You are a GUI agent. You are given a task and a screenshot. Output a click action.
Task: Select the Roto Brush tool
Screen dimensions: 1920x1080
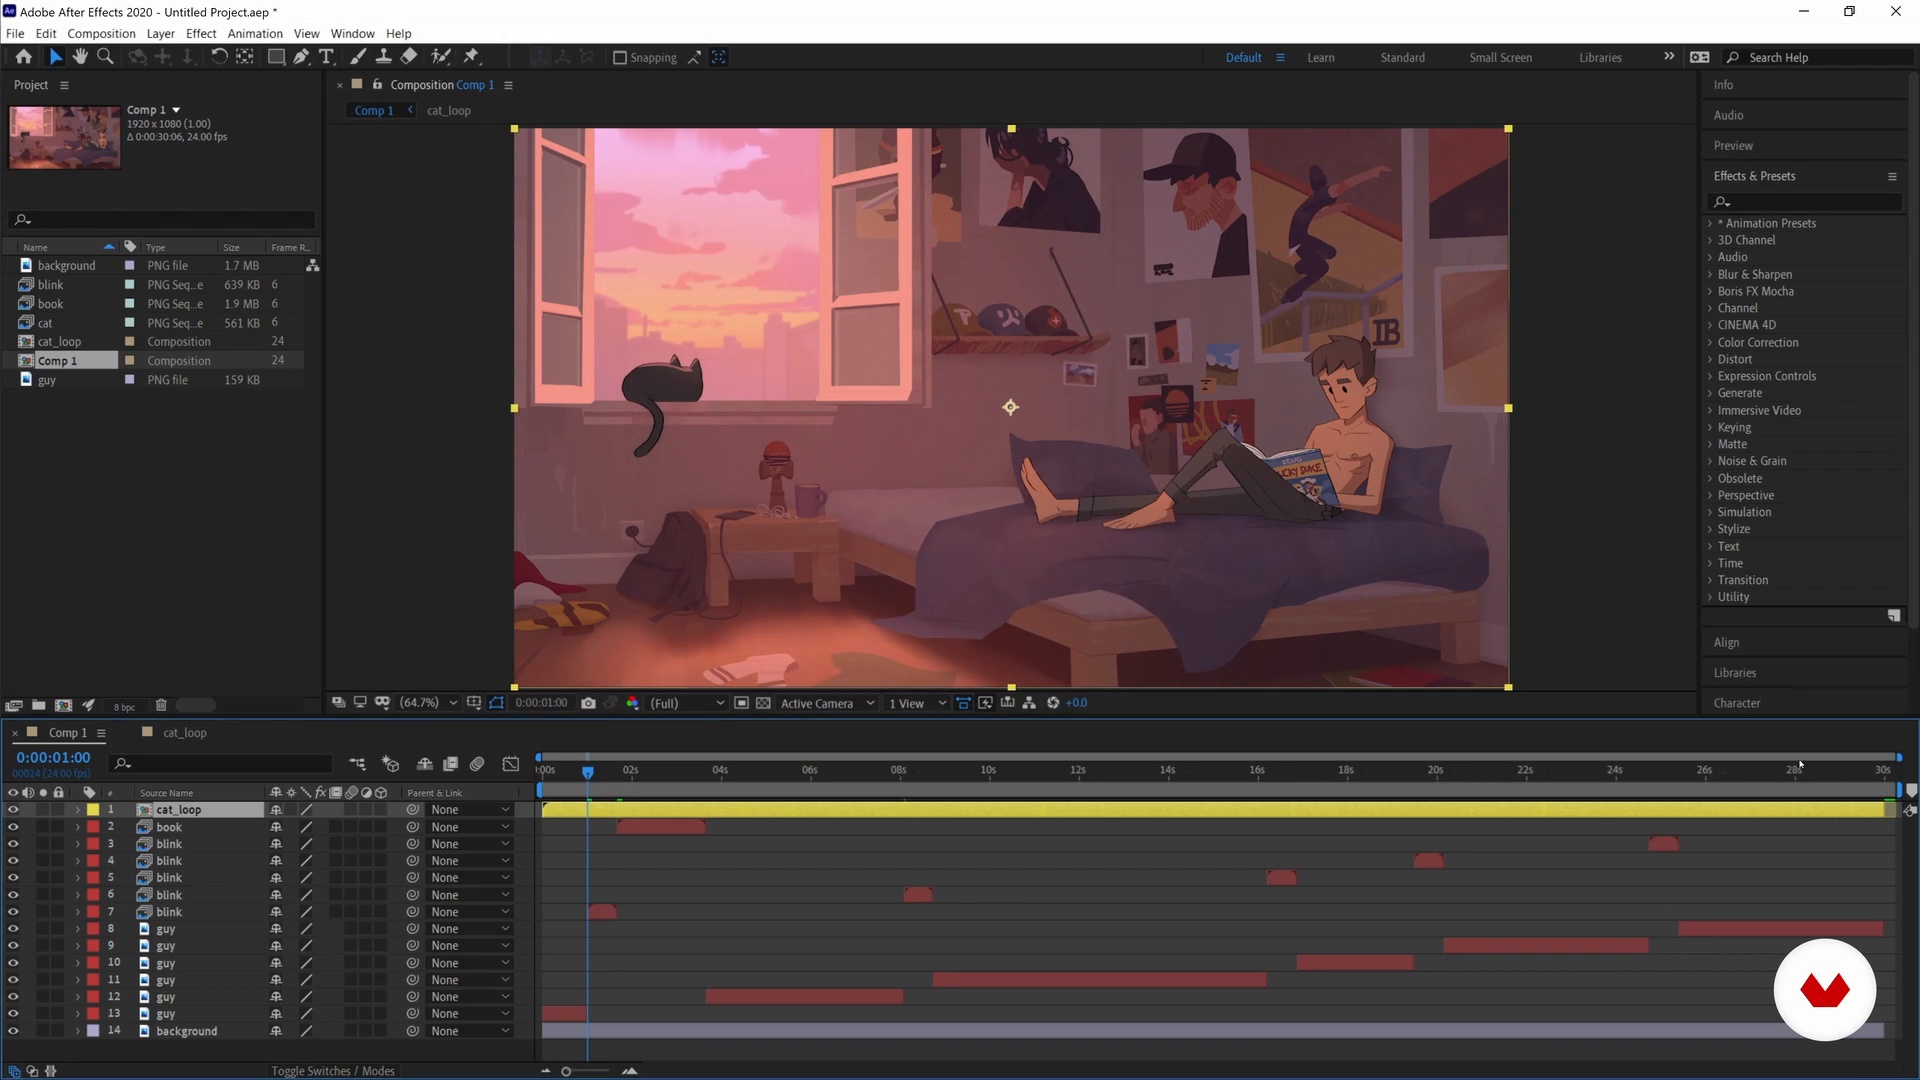tap(440, 57)
